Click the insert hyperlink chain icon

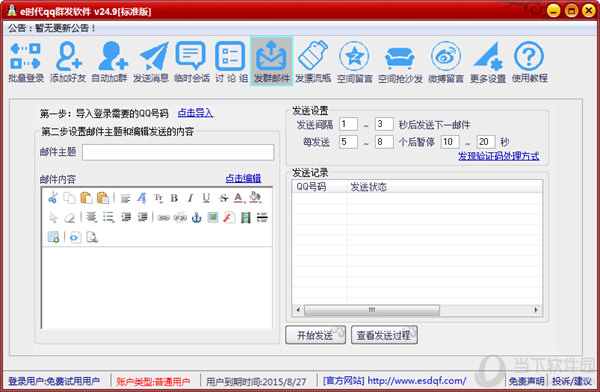point(163,217)
